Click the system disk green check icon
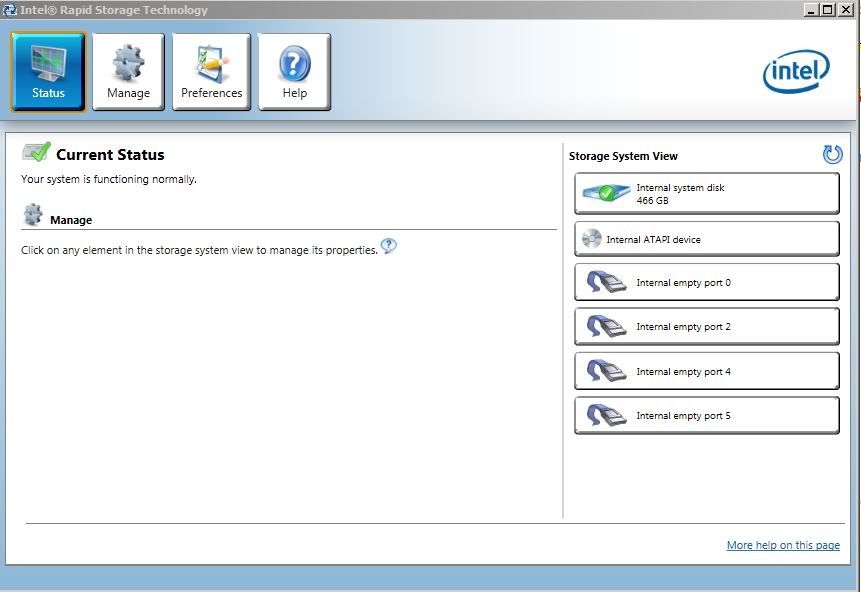This screenshot has height=592, width=861. point(606,193)
